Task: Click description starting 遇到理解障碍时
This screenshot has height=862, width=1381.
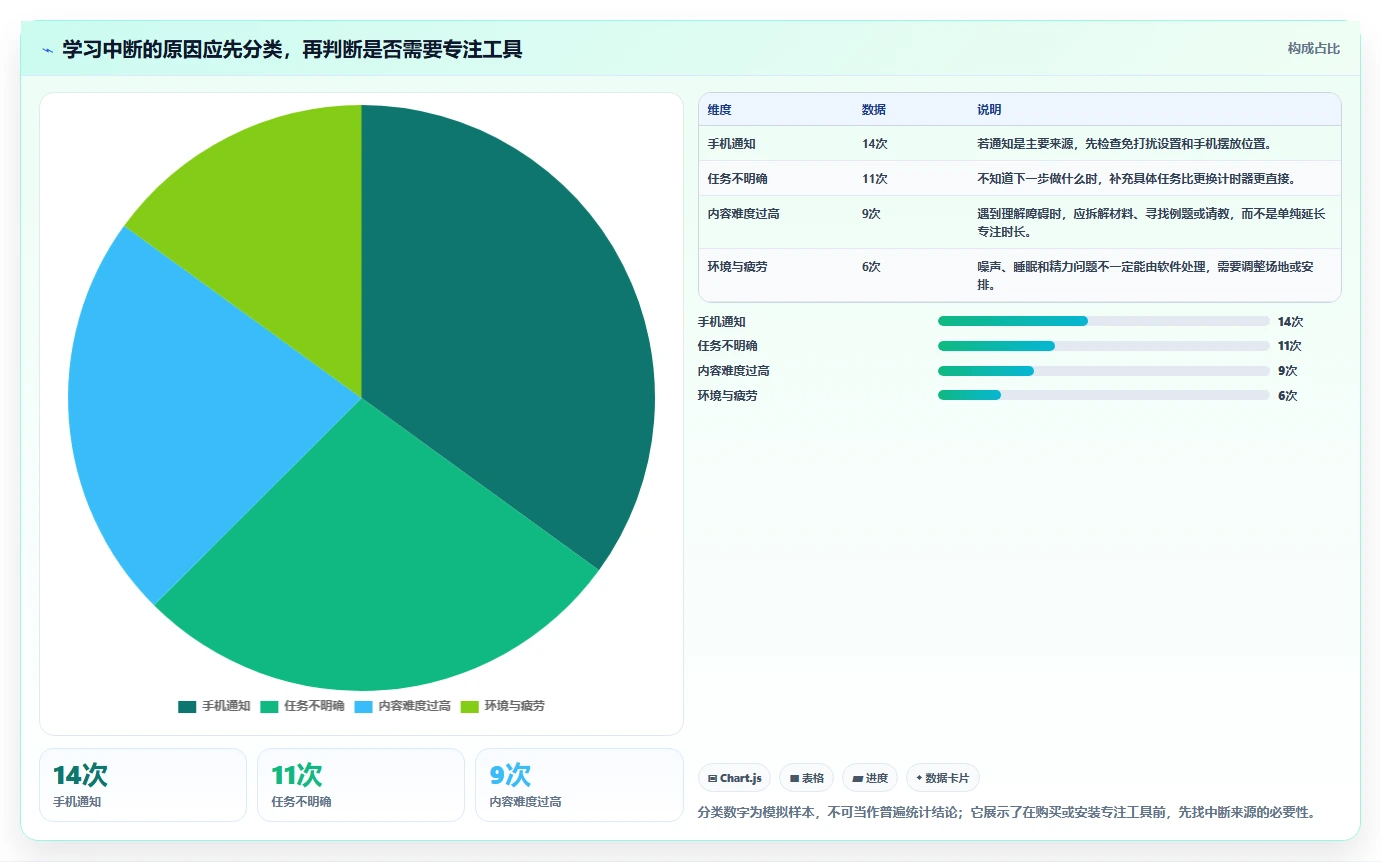Action: click(x=1152, y=223)
